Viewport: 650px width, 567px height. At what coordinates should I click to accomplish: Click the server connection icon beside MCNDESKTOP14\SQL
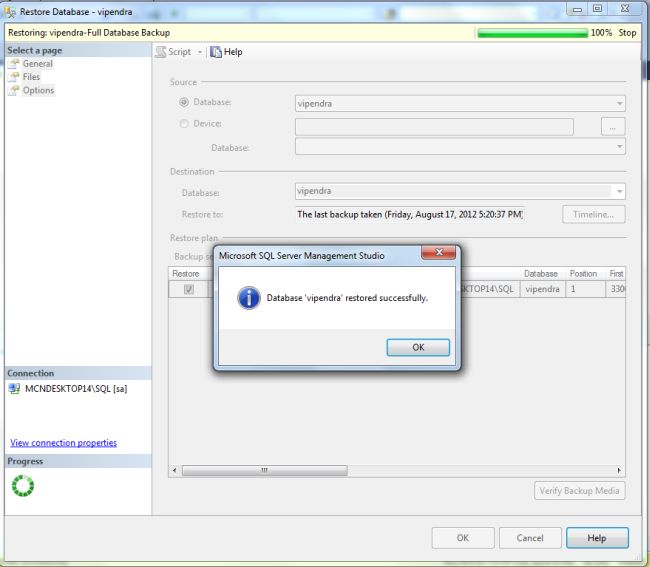coord(15,389)
